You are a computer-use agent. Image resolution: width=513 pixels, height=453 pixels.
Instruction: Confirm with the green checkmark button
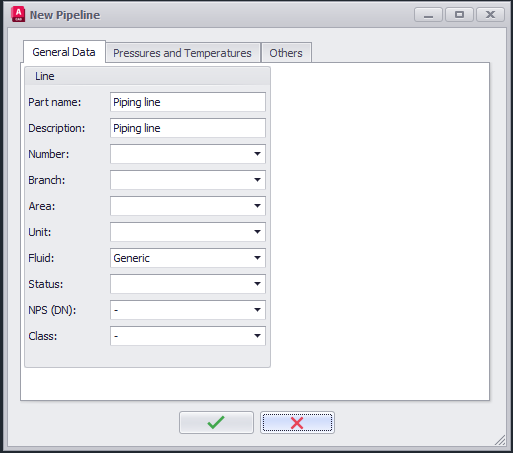point(216,422)
